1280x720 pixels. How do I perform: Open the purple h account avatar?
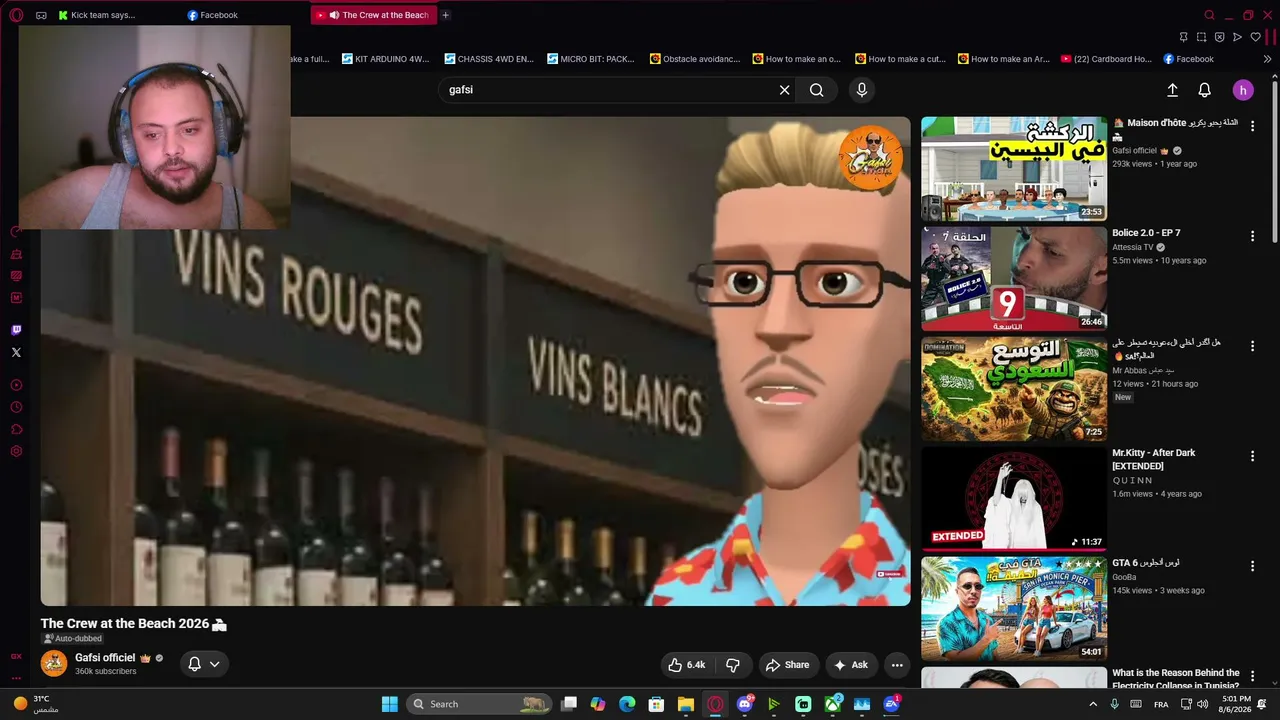click(1243, 90)
